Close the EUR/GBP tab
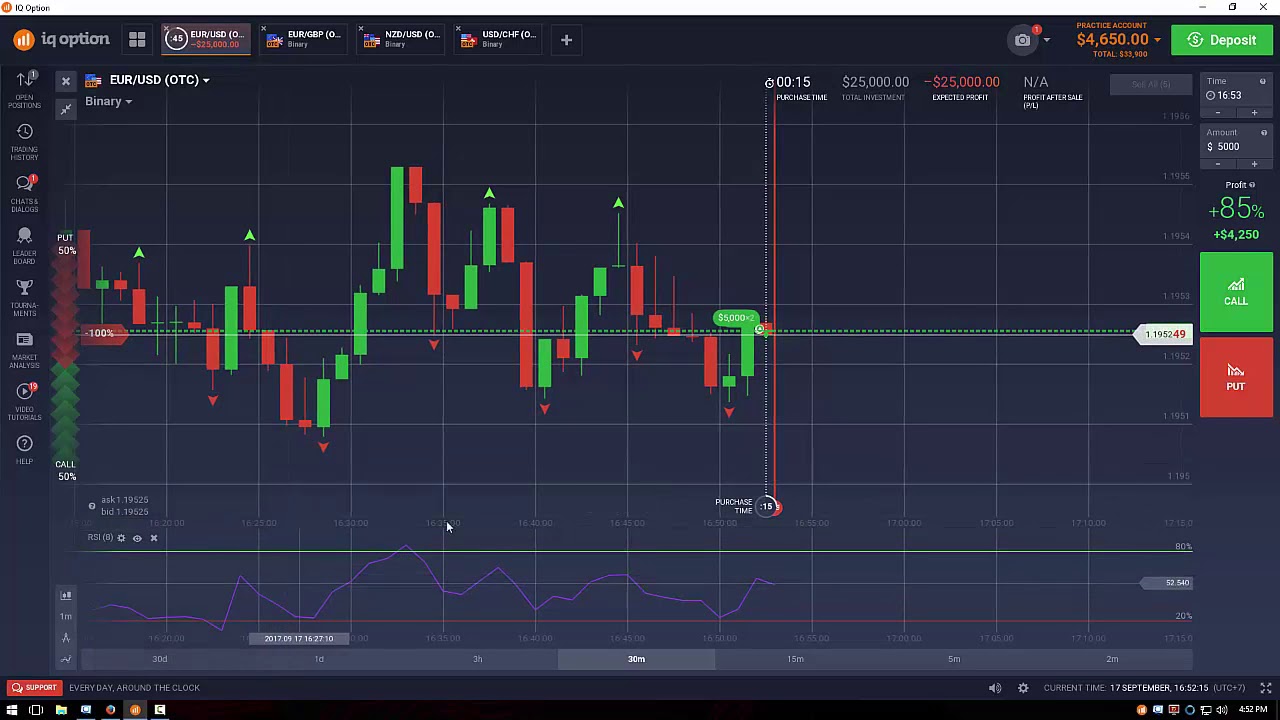The width and height of the screenshot is (1280, 720). pyautogui.click(x=265, y=29)
